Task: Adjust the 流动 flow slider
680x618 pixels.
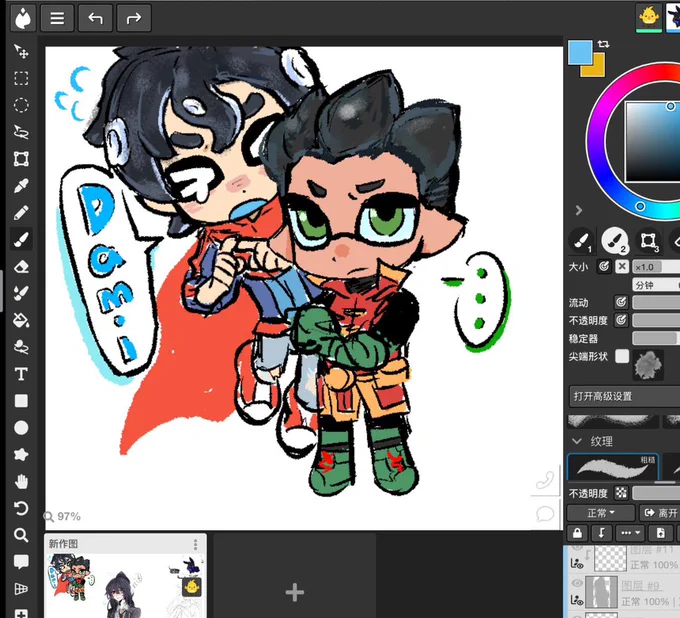Action: pos(656,302)
